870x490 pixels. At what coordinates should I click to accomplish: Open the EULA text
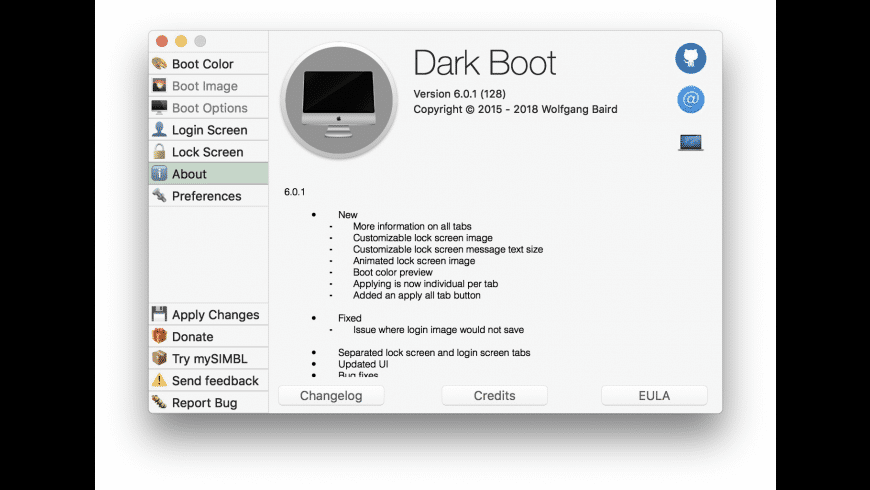(654, 396)
